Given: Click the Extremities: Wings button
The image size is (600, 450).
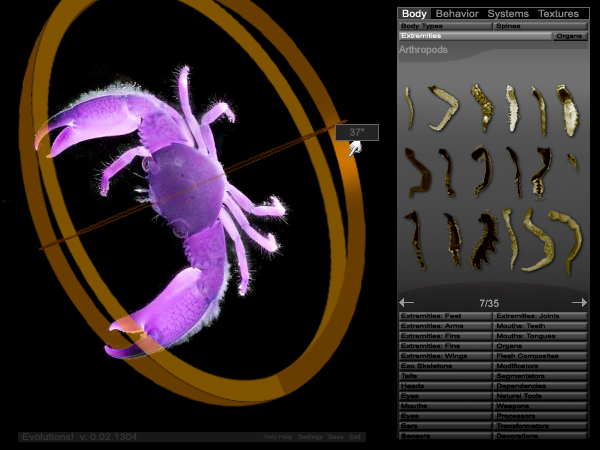Looking at the screenshot, I should tap(445, 356).
